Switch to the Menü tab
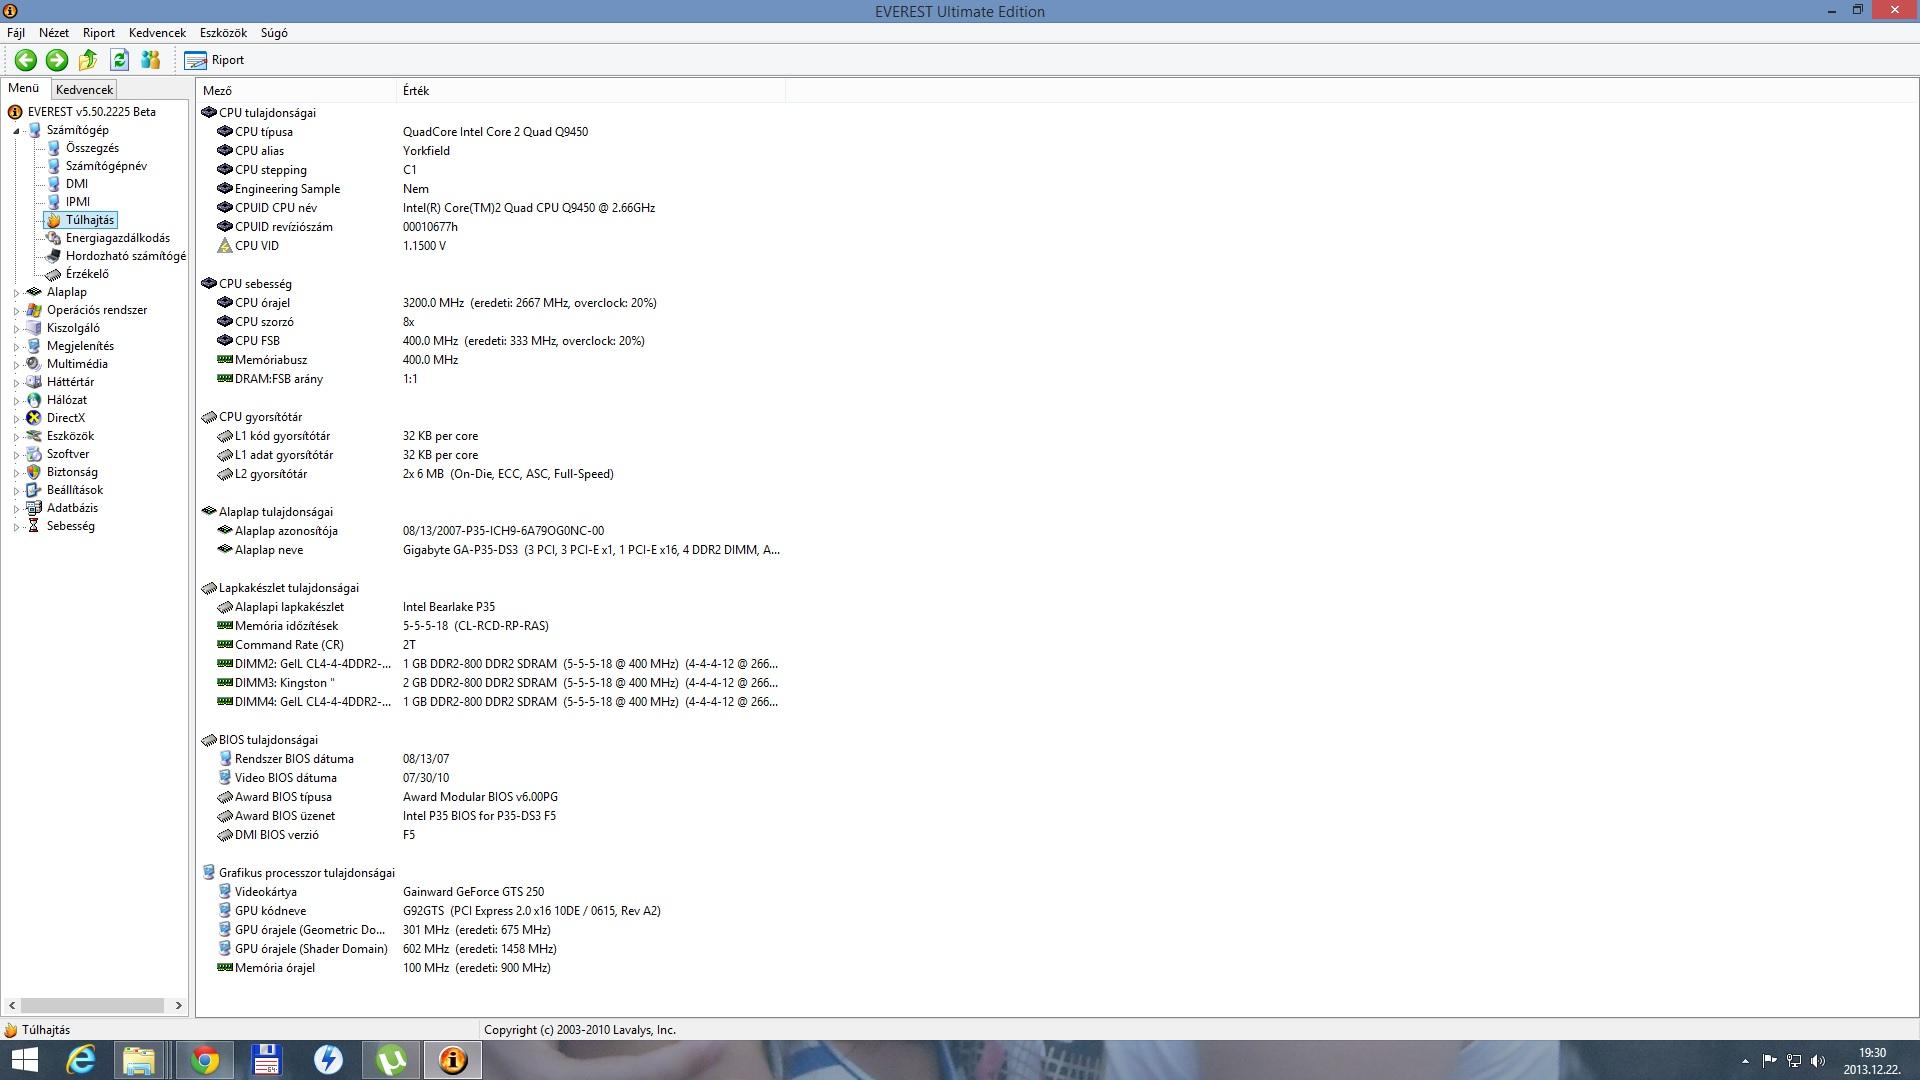 point(24,88)
